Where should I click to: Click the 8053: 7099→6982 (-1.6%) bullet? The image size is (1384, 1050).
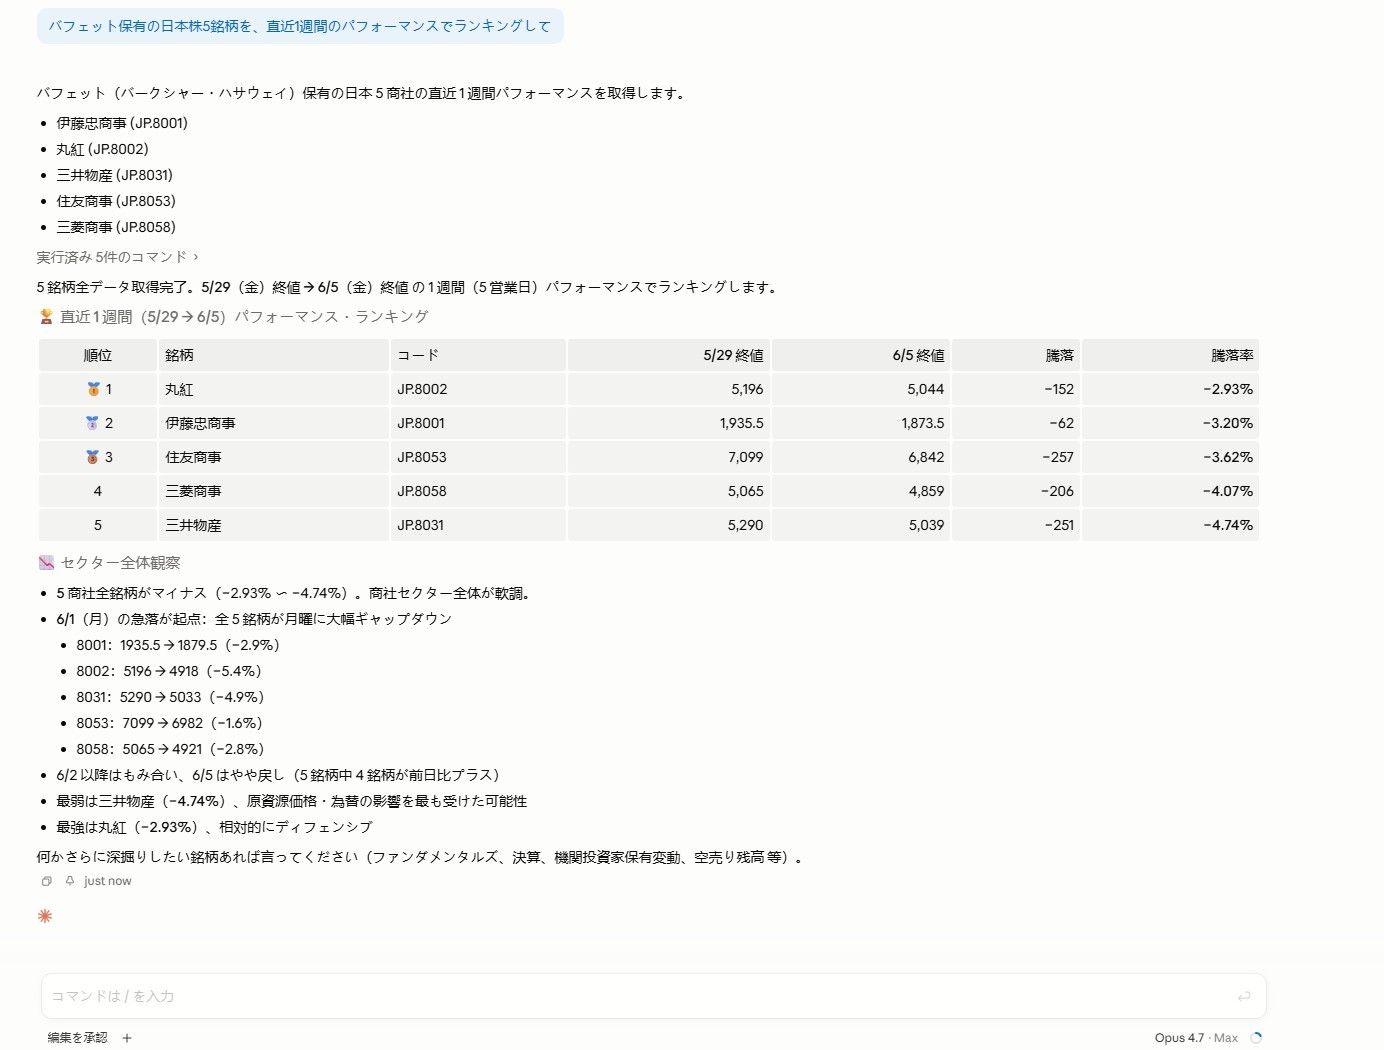point(170,723)
